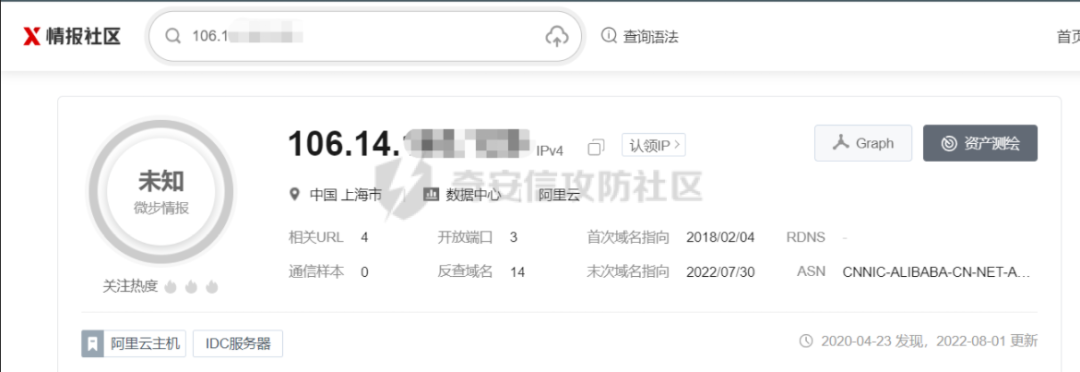The height and width of the screenshot is (372, 1080).
Task: Click the 认领IP button
Action: click(x=654, y=145)
